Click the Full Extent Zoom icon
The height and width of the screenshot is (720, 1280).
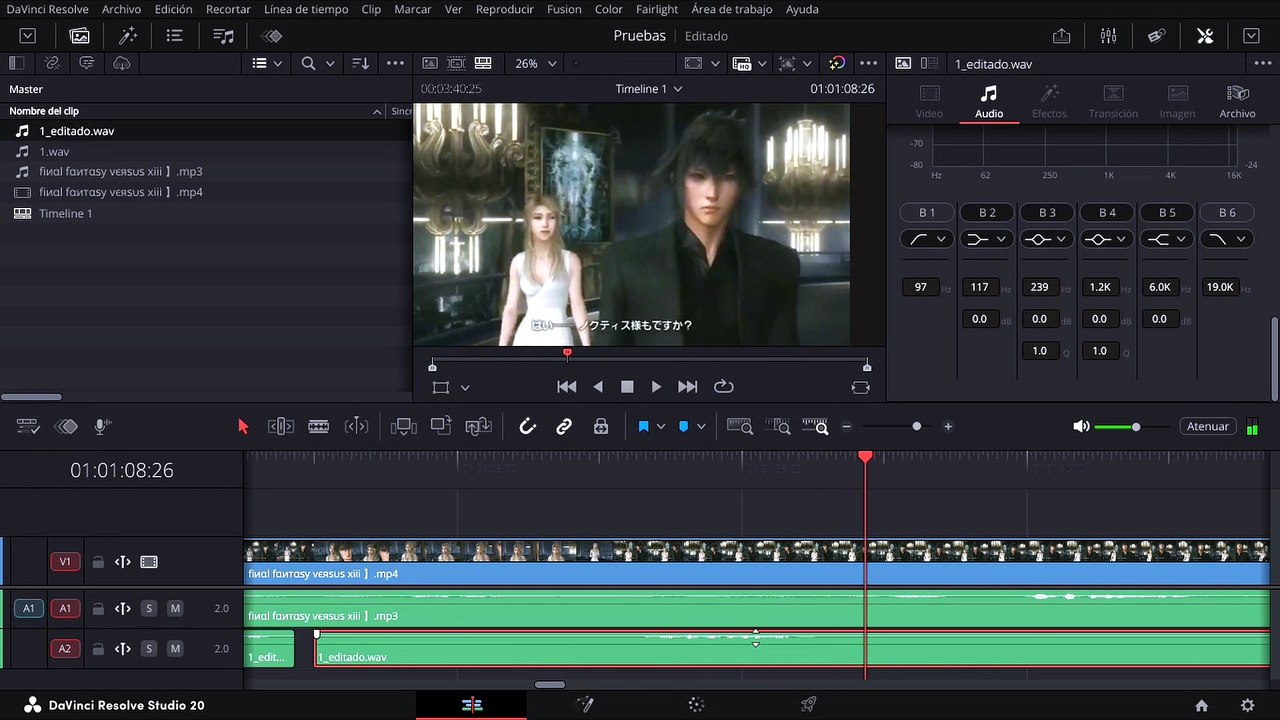740,427
